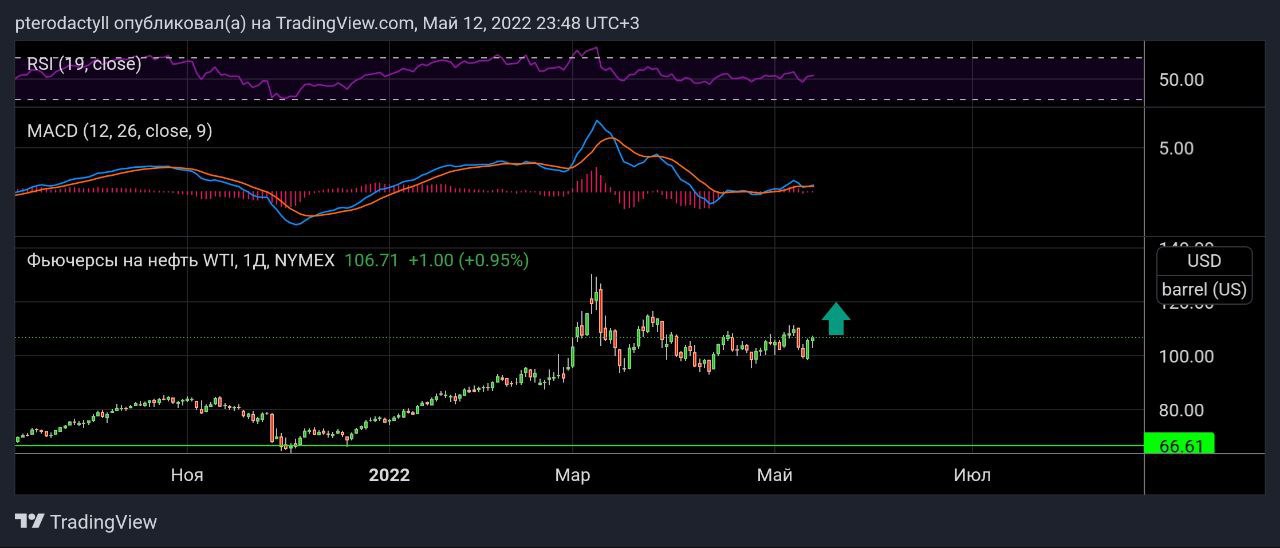Click the TradingView text at bottom left
1280x548 pixels.
tap(103, 522)
